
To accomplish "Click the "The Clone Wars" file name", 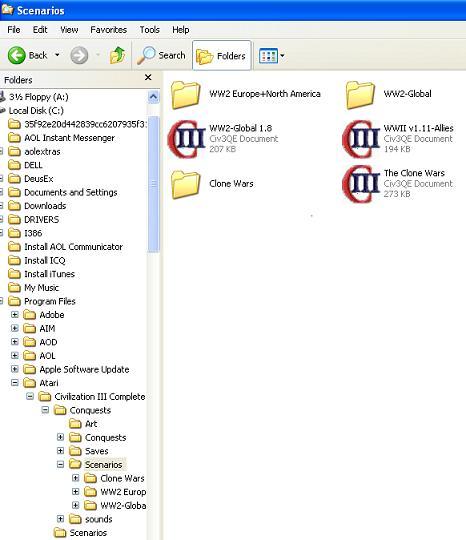I will pyautogui.click(x=414, y=173).
